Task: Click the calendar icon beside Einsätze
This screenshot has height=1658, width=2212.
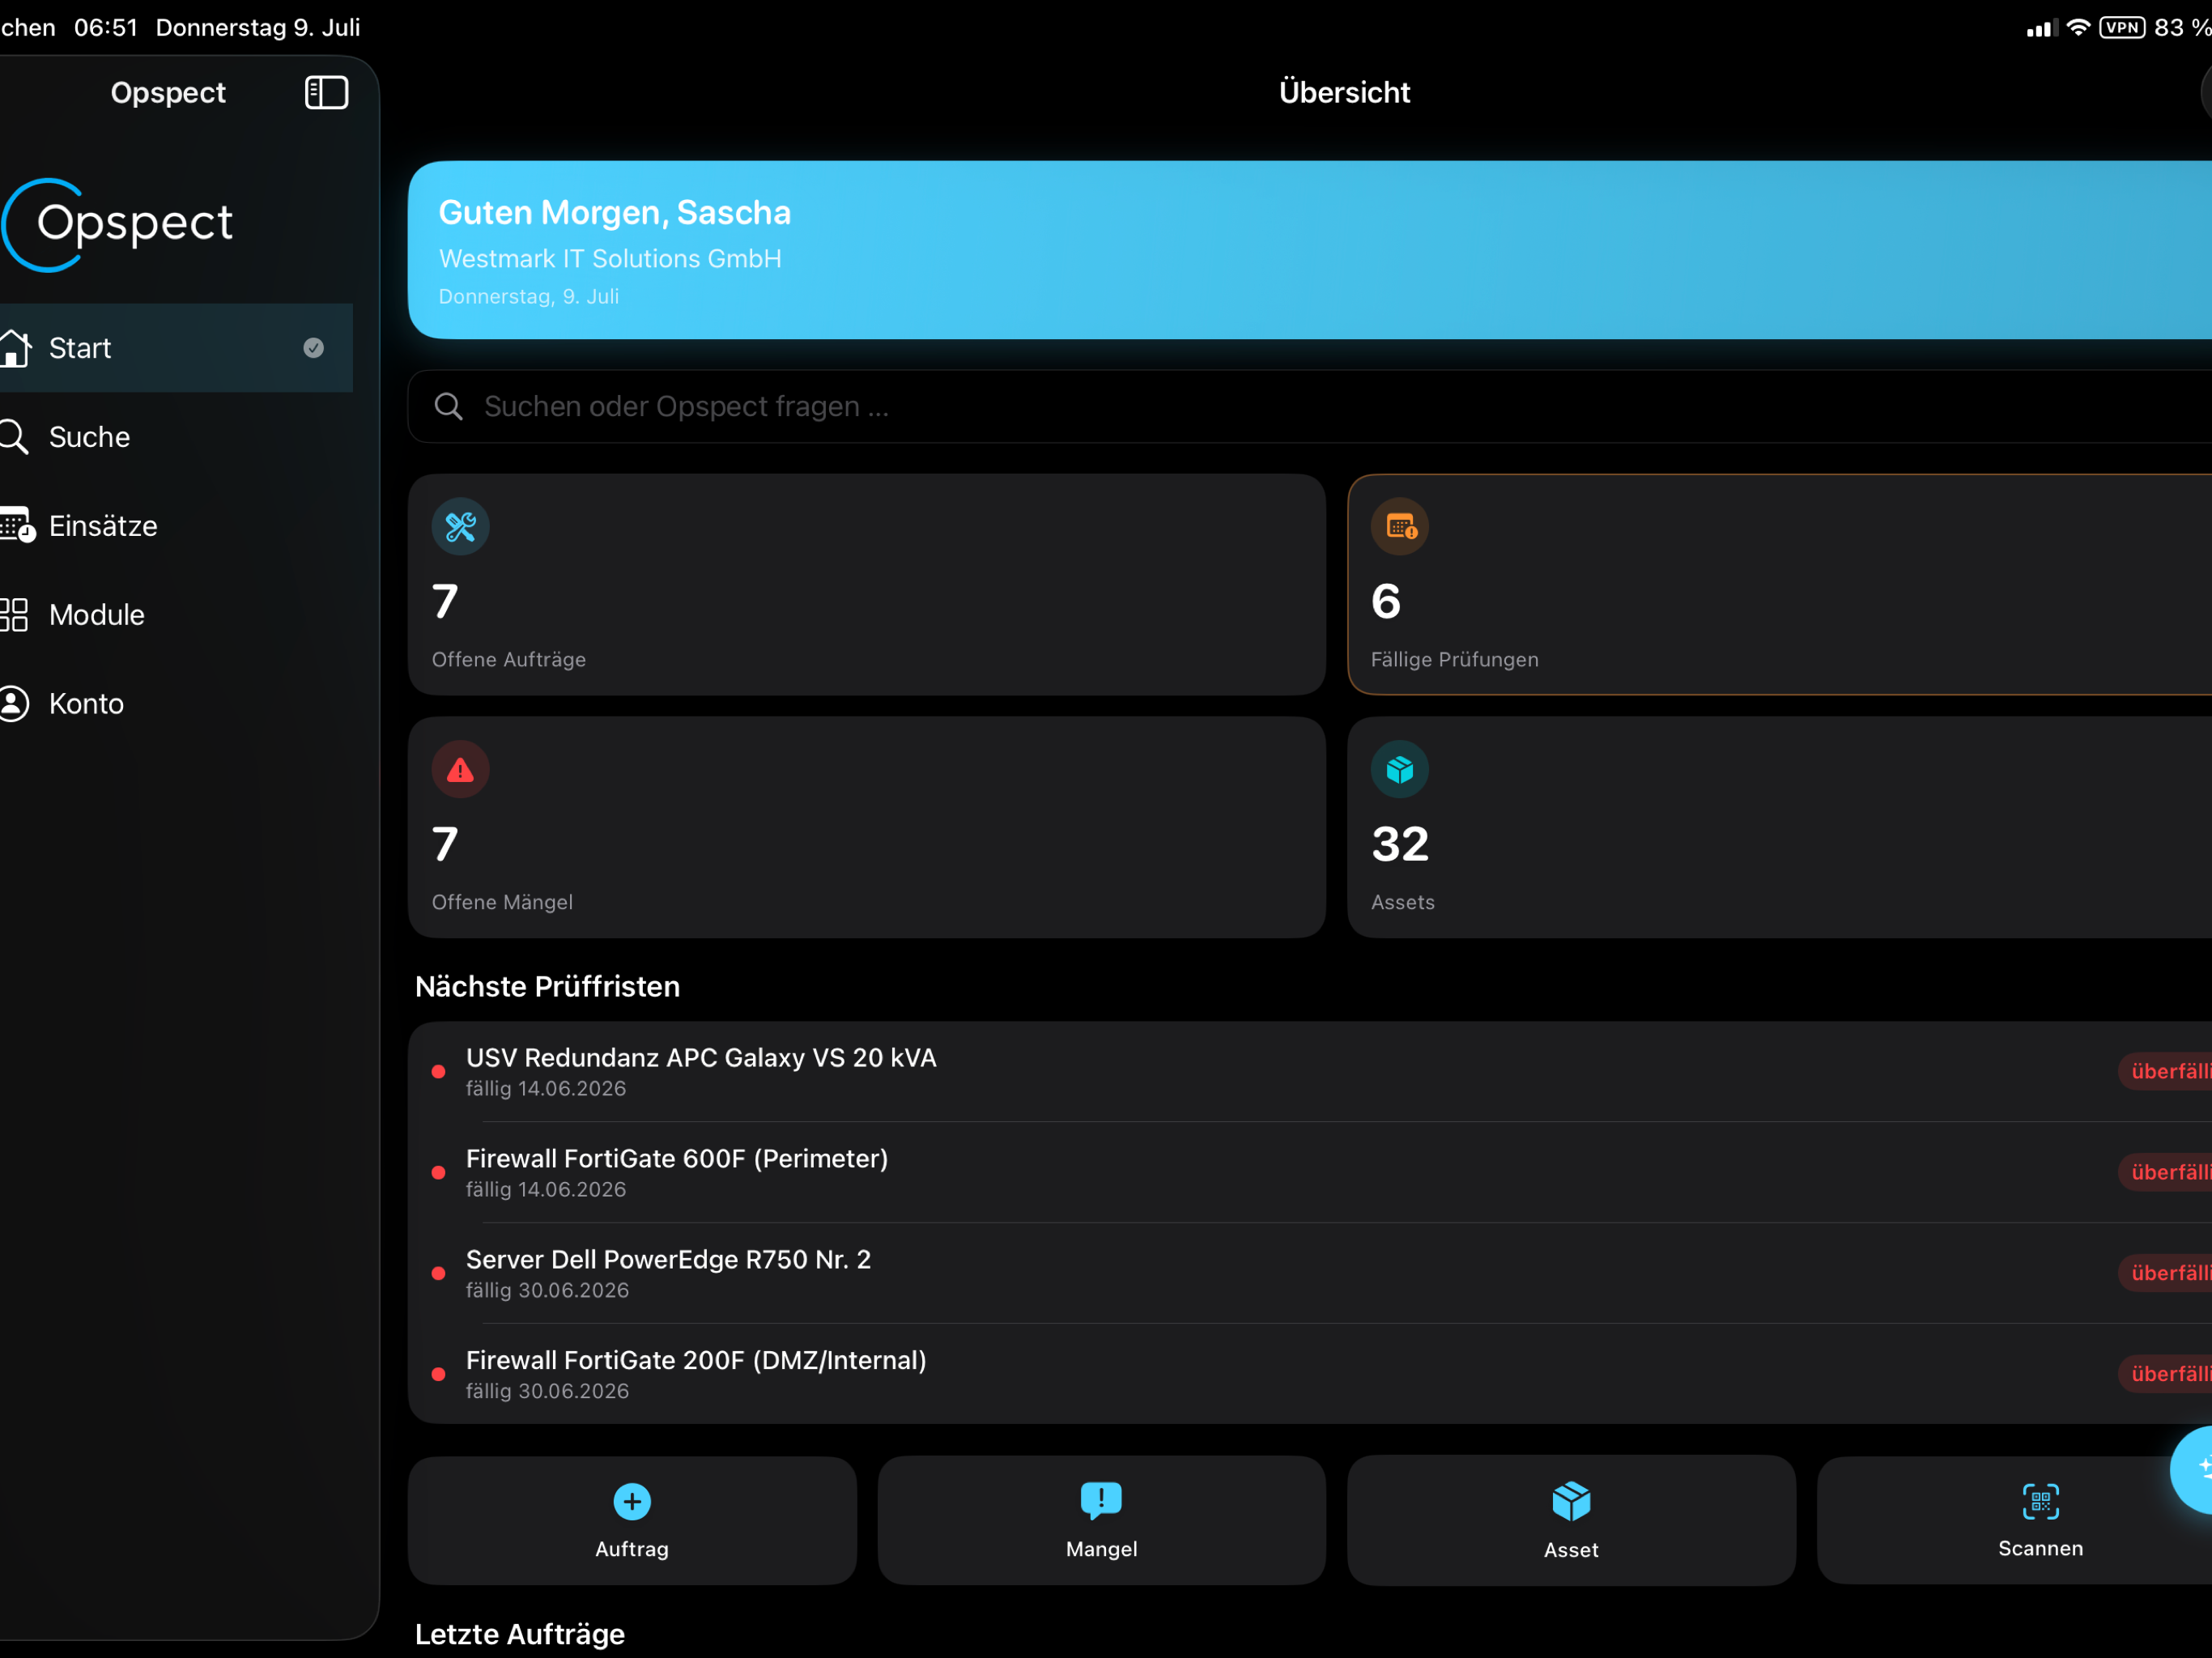Action: point(17,526)
